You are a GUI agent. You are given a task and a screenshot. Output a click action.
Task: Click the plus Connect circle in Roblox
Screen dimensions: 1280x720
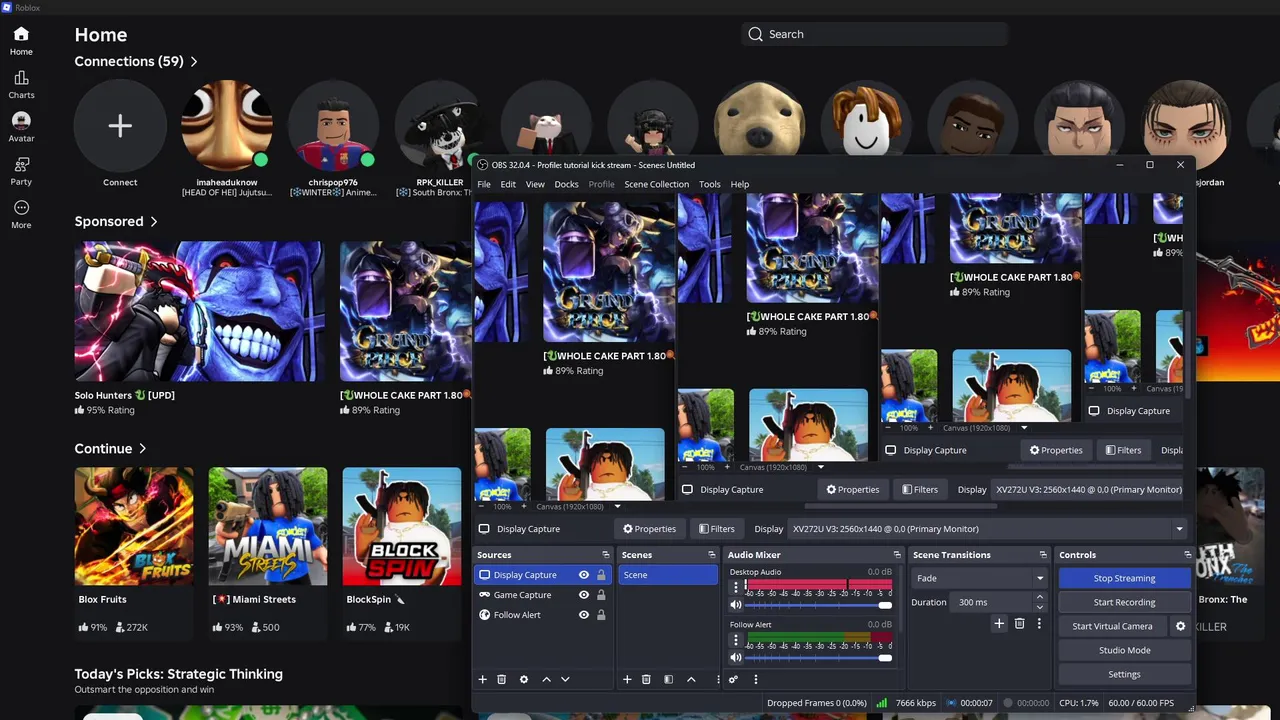pyautogui.click(x=120, y=126)
